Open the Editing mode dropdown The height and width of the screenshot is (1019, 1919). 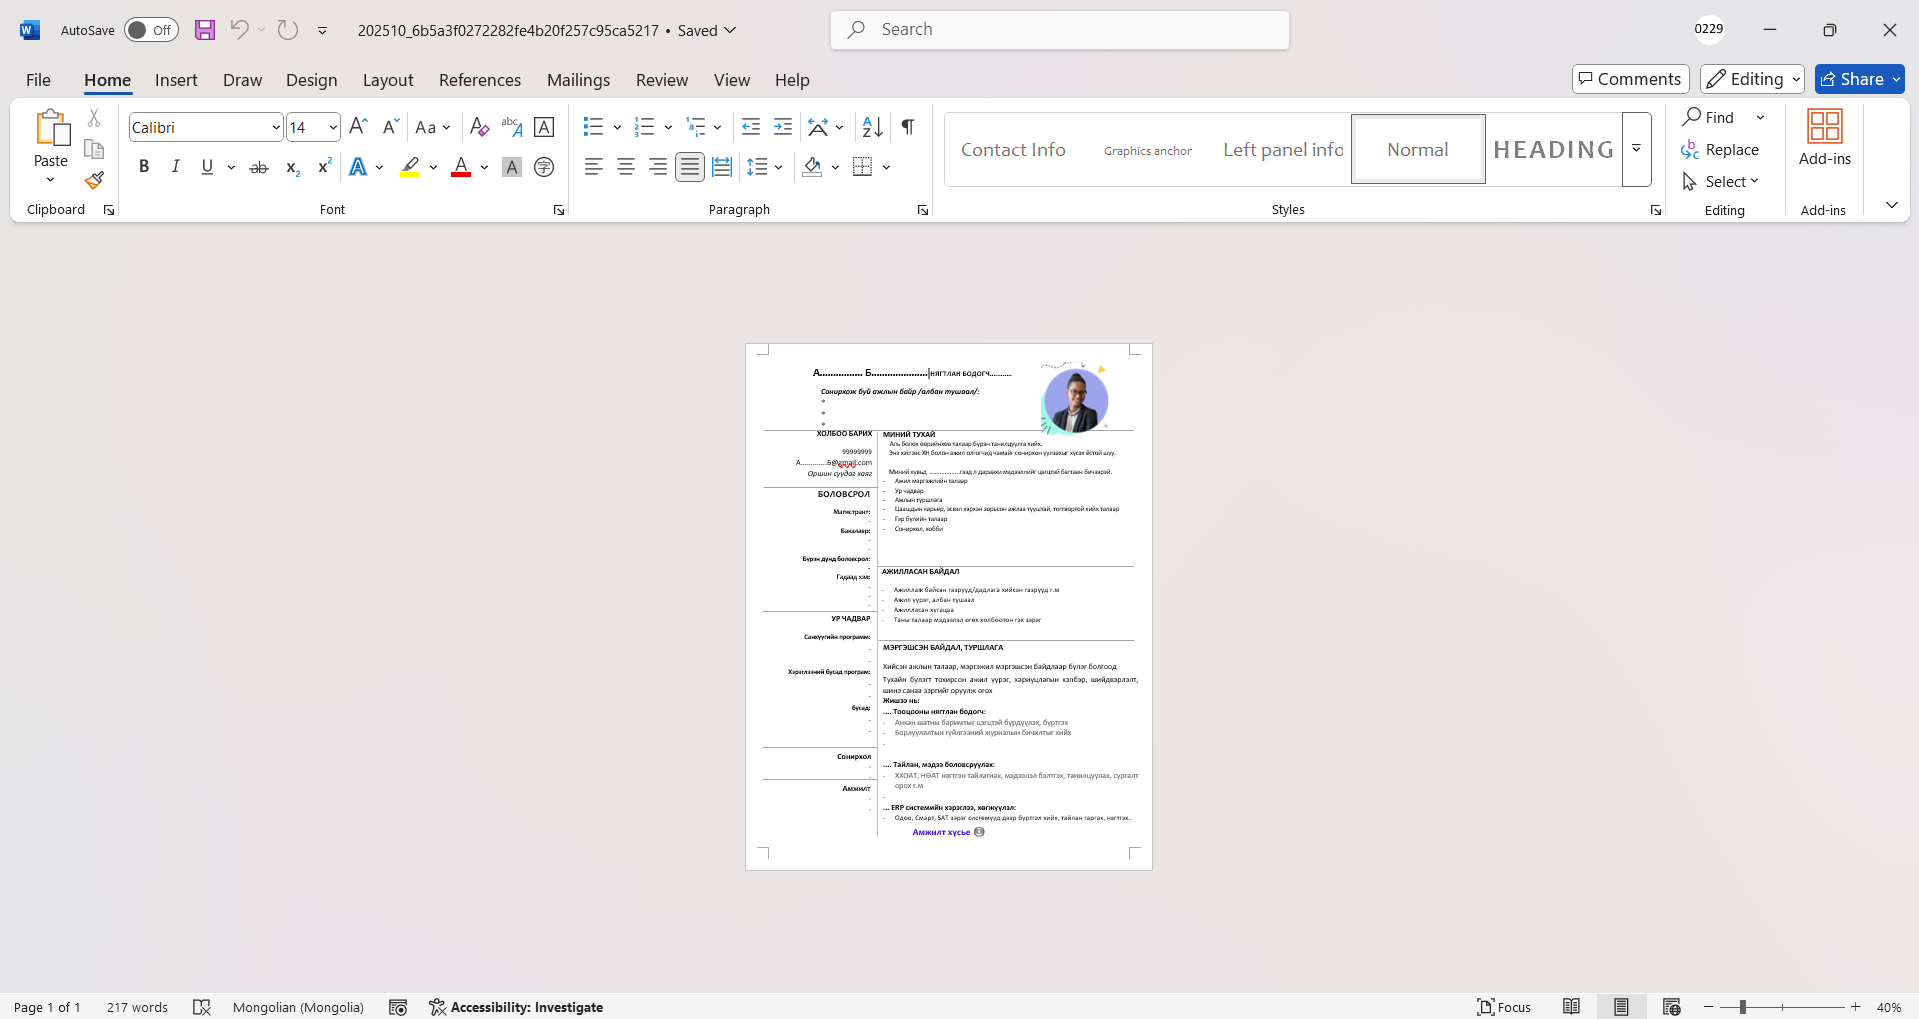[1752, 79]
